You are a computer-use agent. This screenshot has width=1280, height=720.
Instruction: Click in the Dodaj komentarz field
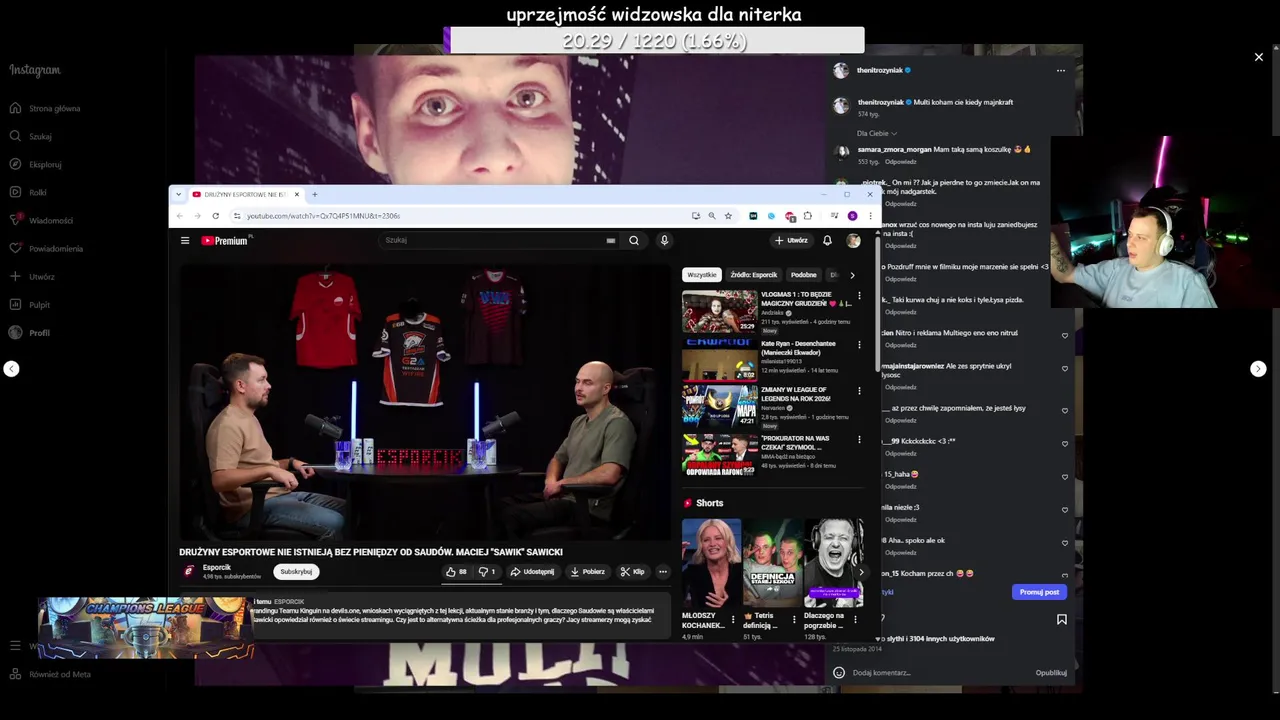point(940,673)
